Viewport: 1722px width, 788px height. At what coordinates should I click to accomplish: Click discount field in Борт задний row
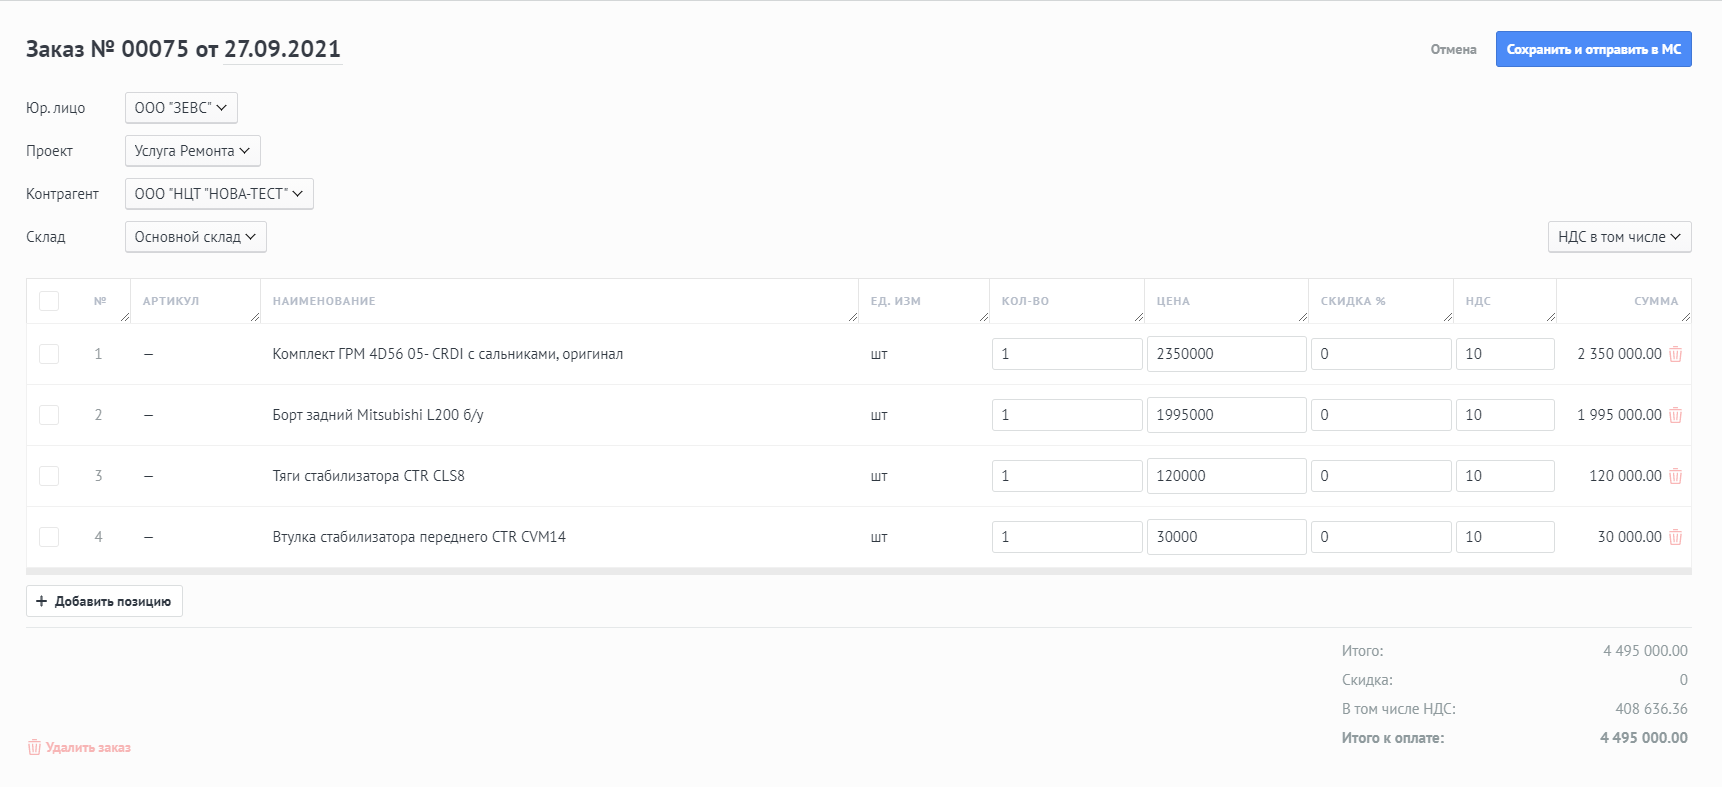[1381, 415]
